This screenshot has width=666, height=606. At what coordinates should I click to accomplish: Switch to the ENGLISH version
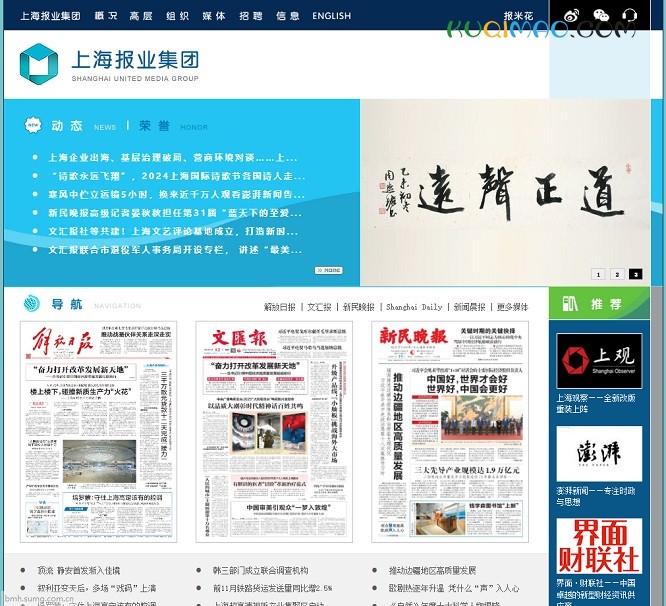pyautogui.click(x=332, y=16)
